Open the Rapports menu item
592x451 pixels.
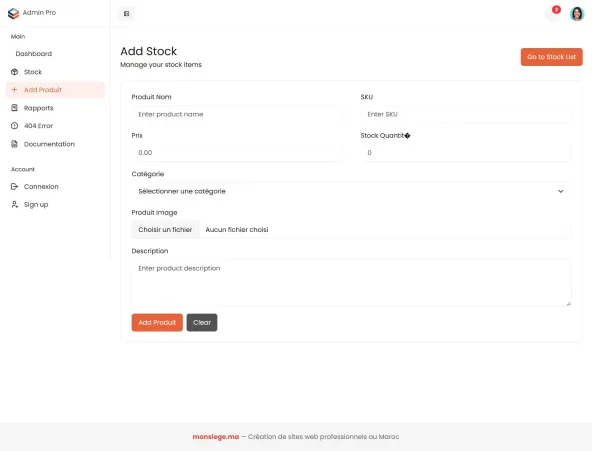coord(56,108)
